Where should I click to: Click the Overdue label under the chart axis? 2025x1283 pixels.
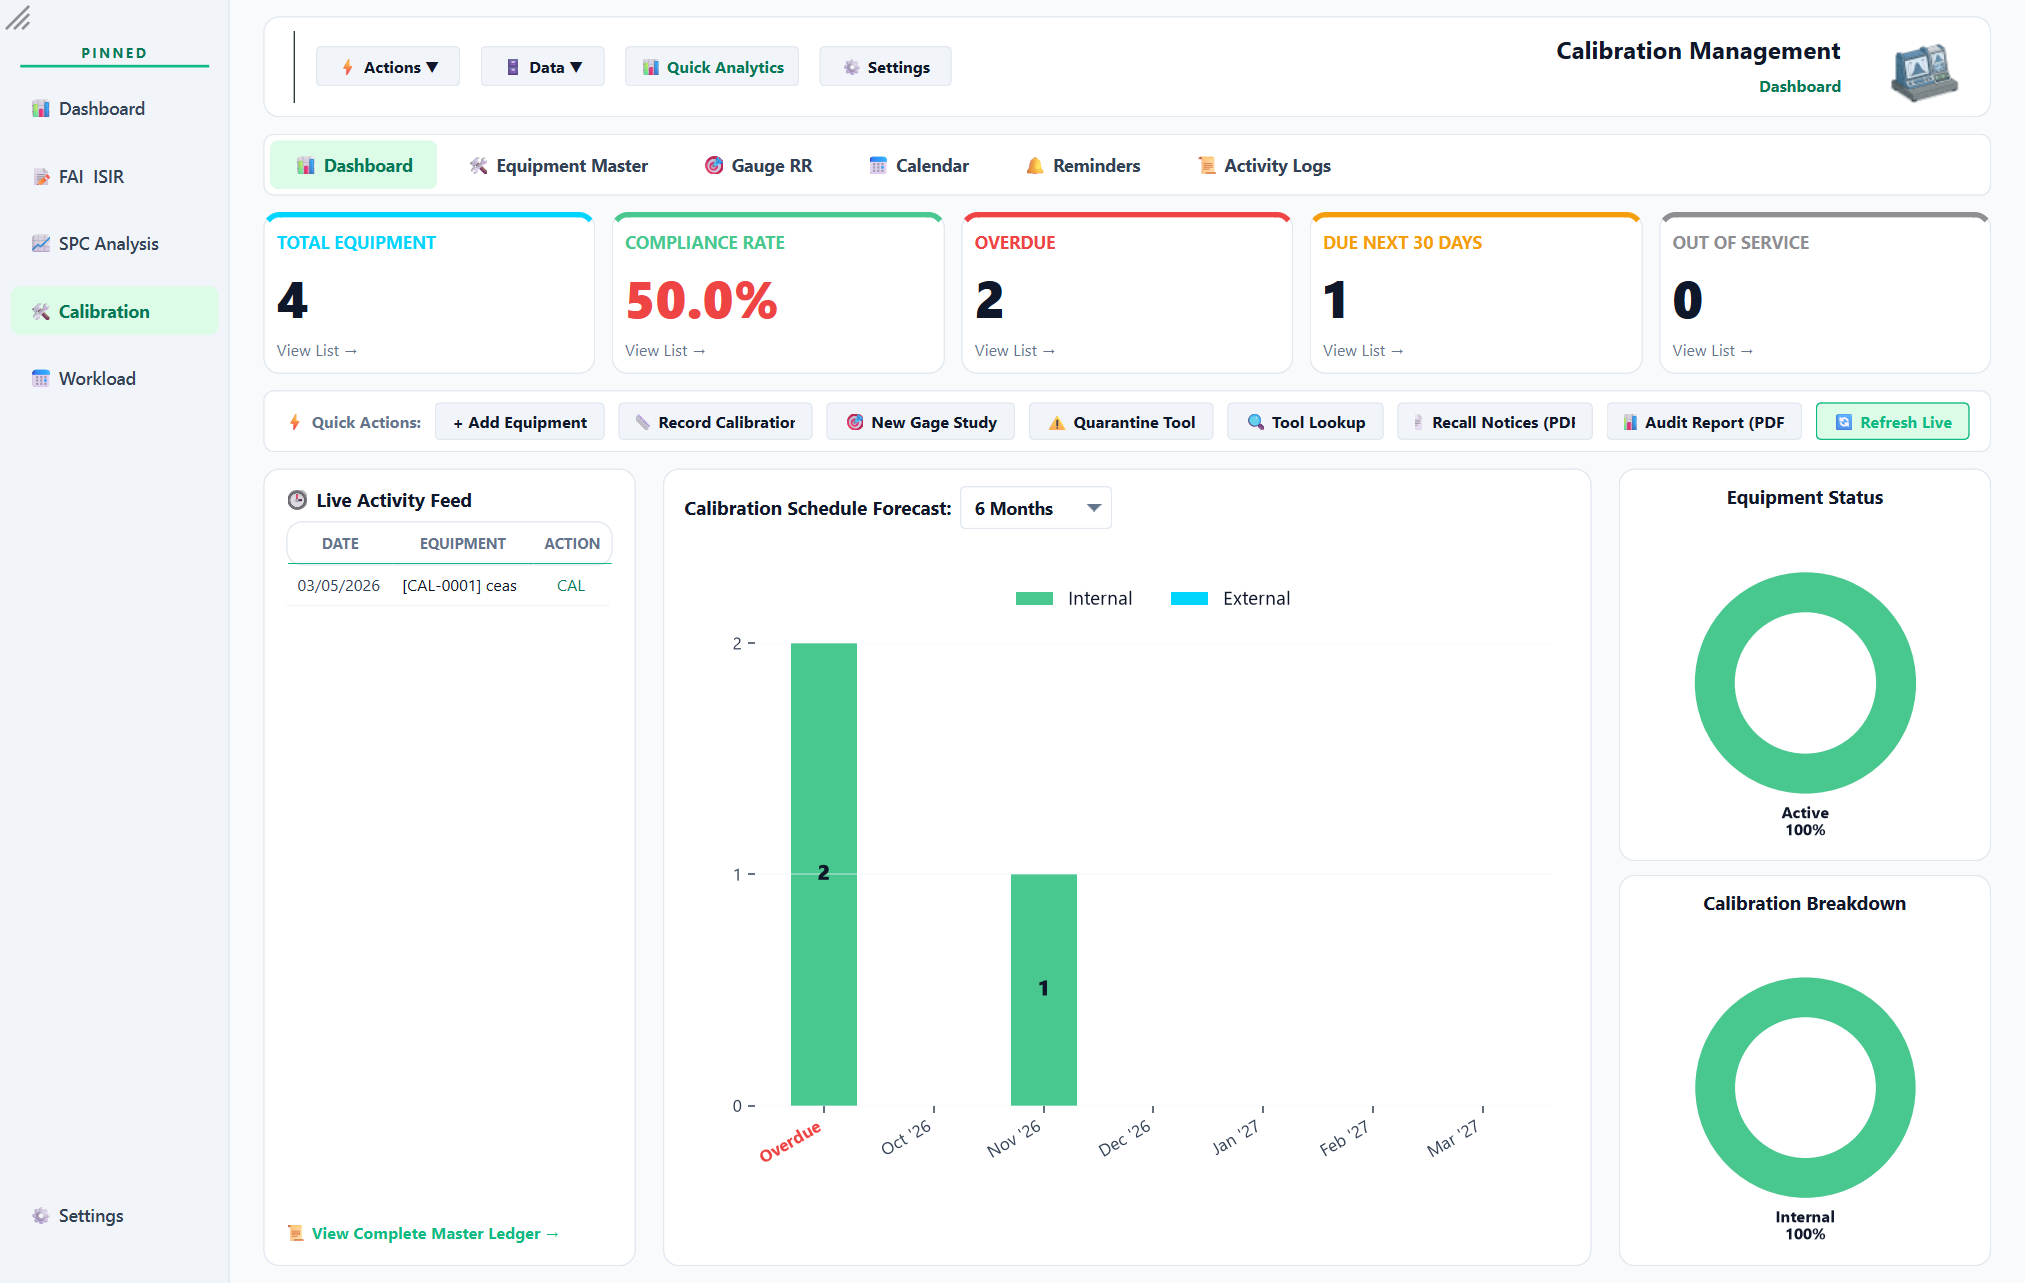coord(790,1141)
